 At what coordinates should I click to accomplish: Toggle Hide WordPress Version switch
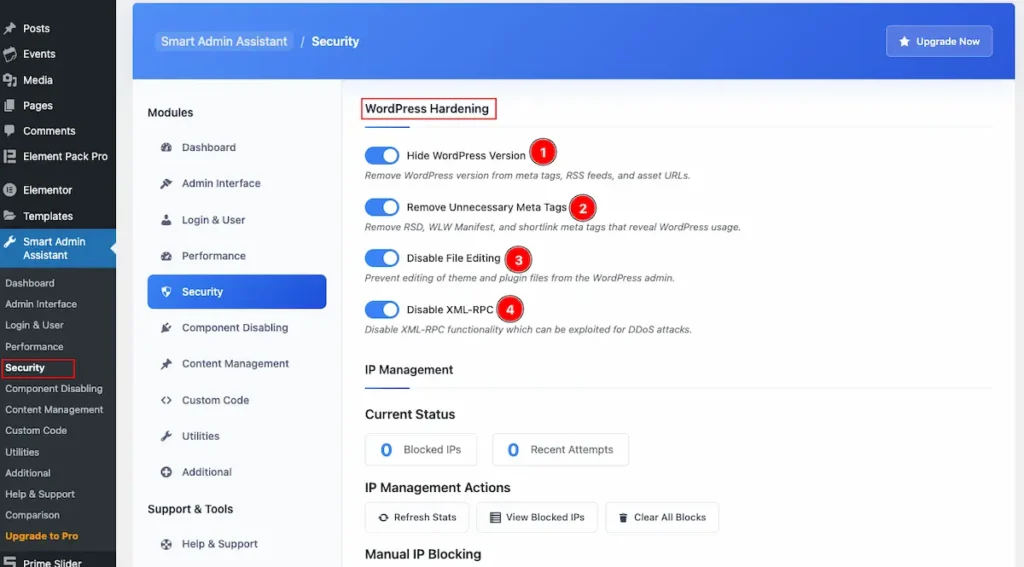[381, 155]
